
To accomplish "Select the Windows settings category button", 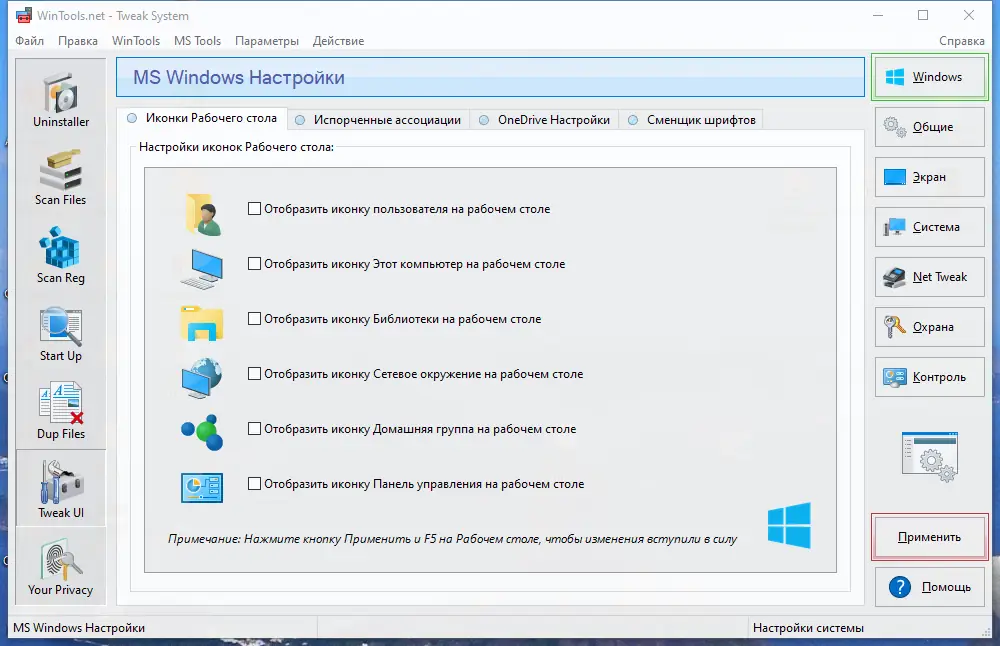I will [x=929, y=77].
